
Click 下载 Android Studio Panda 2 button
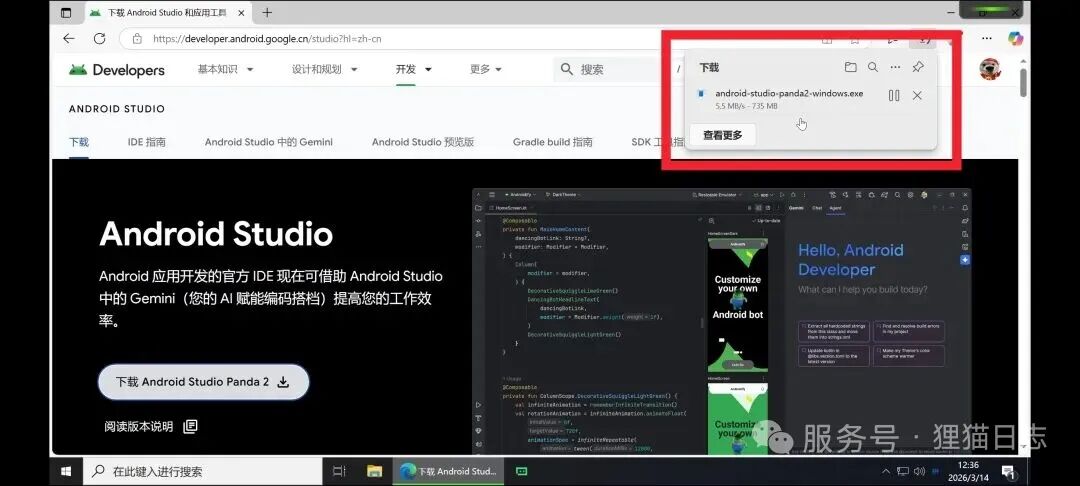203,382
